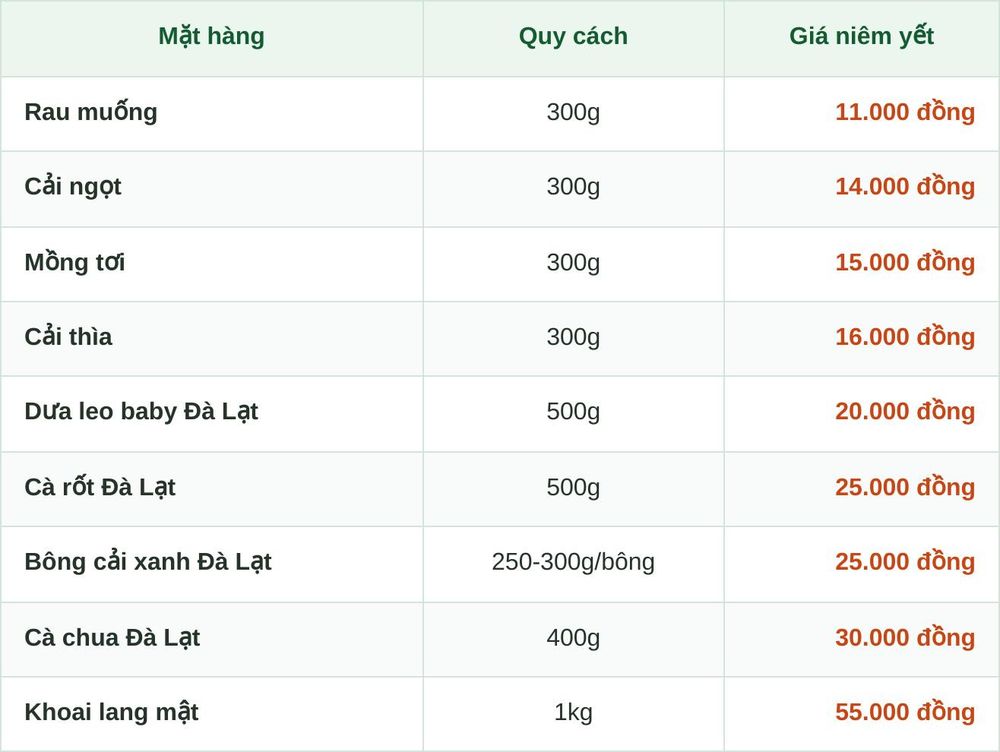The height and width of the screenshot is (752, 1000).
Task: Select the 'Rau muống' item name
Action: [91, 112]
